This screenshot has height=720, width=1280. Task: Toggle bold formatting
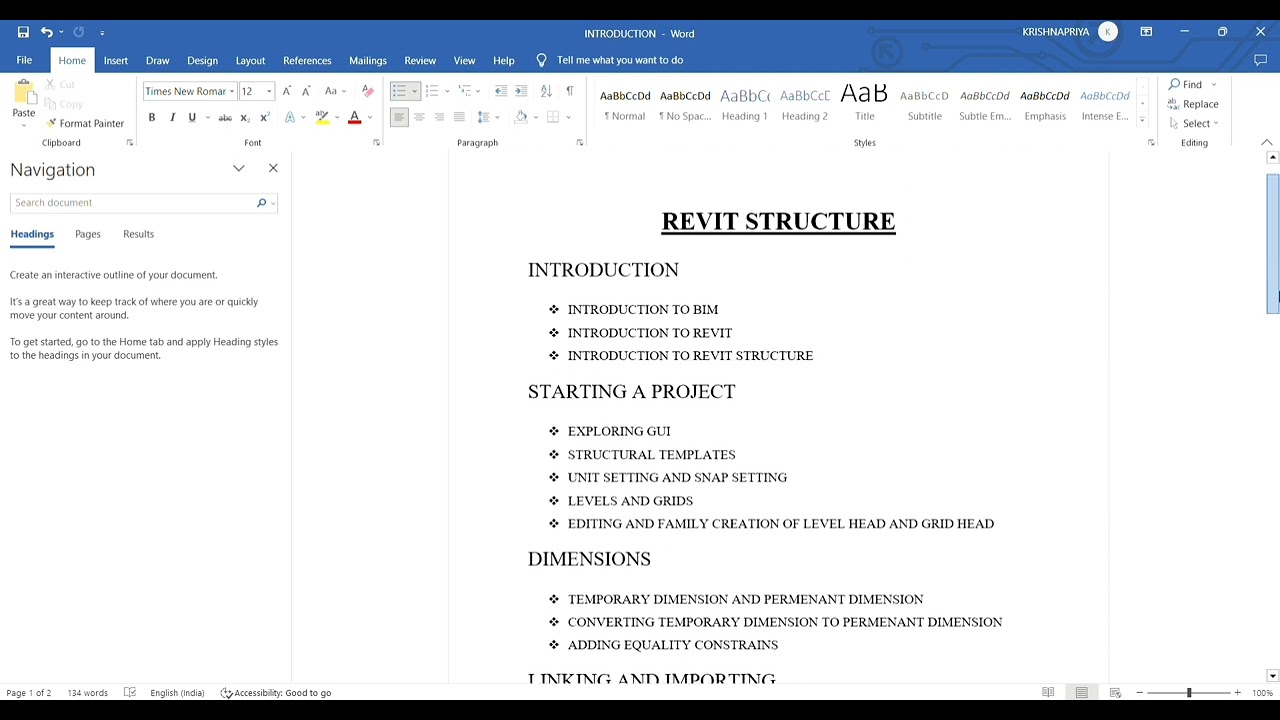(x=152, y=117)
